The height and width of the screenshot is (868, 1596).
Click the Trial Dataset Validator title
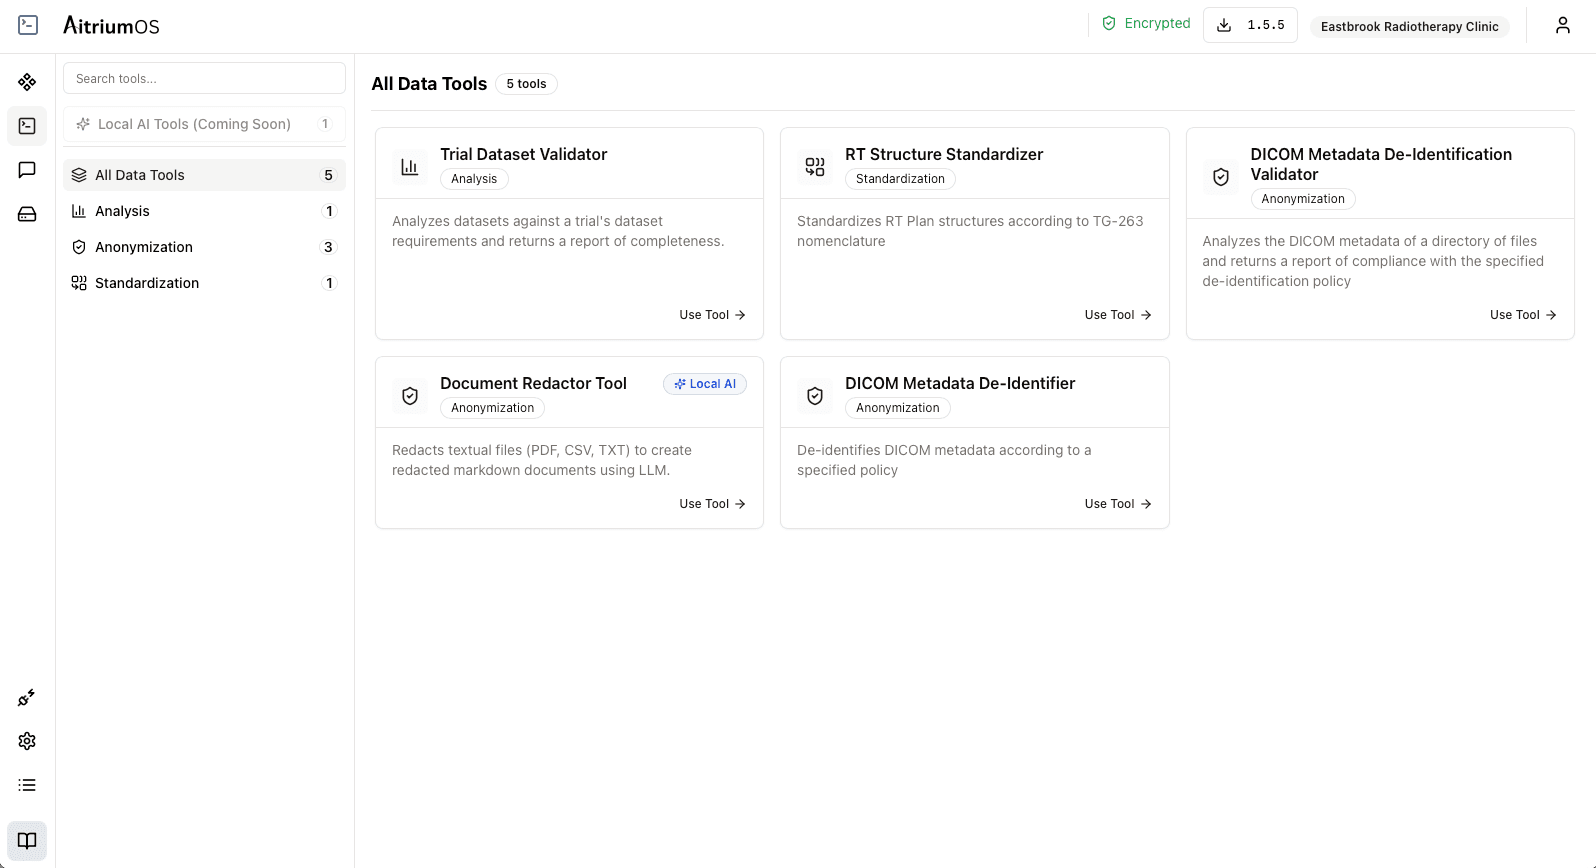[x=523, y=154]
